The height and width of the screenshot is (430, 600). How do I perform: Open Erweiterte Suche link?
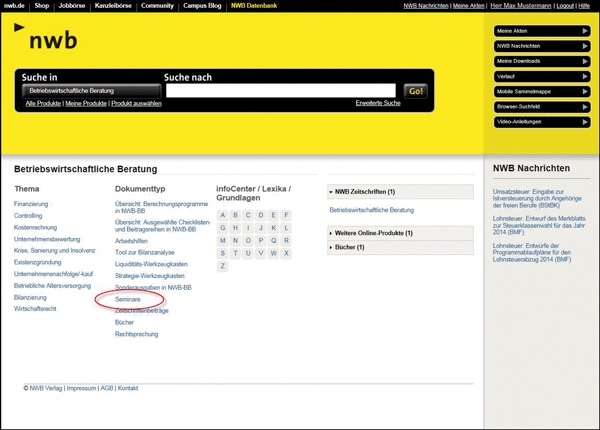377,103
